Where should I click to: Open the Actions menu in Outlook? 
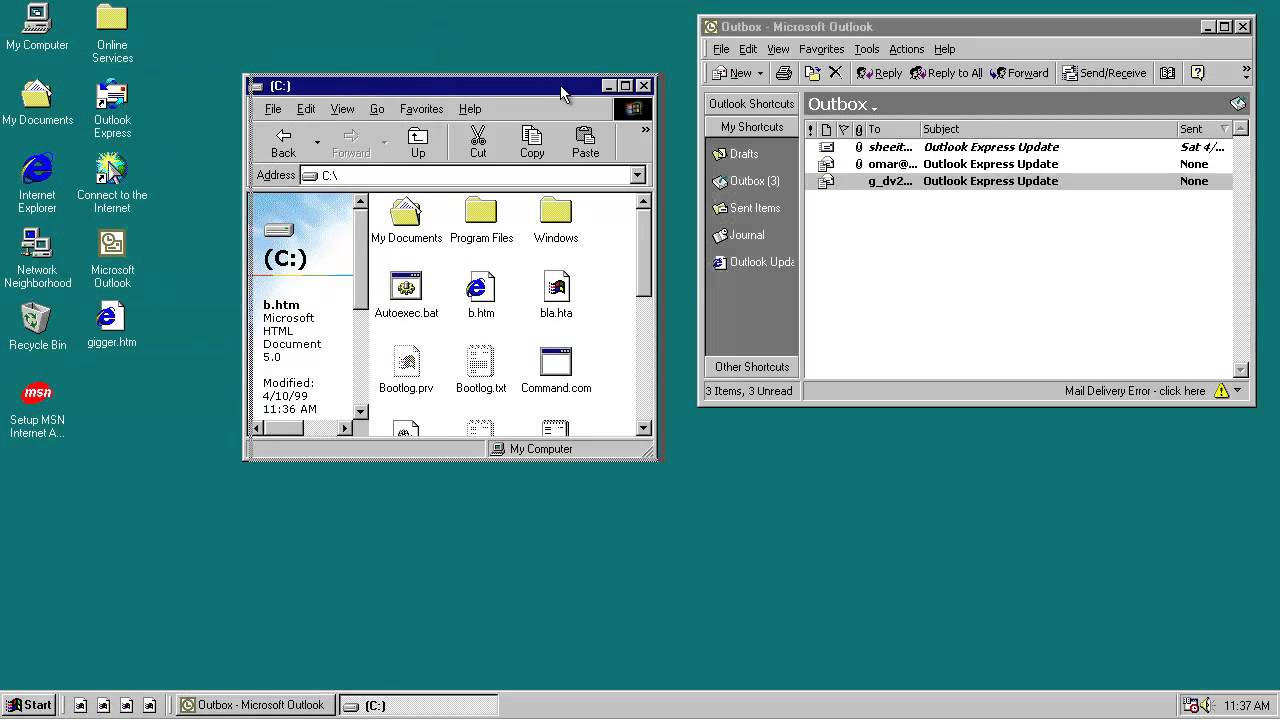[906, 49]
